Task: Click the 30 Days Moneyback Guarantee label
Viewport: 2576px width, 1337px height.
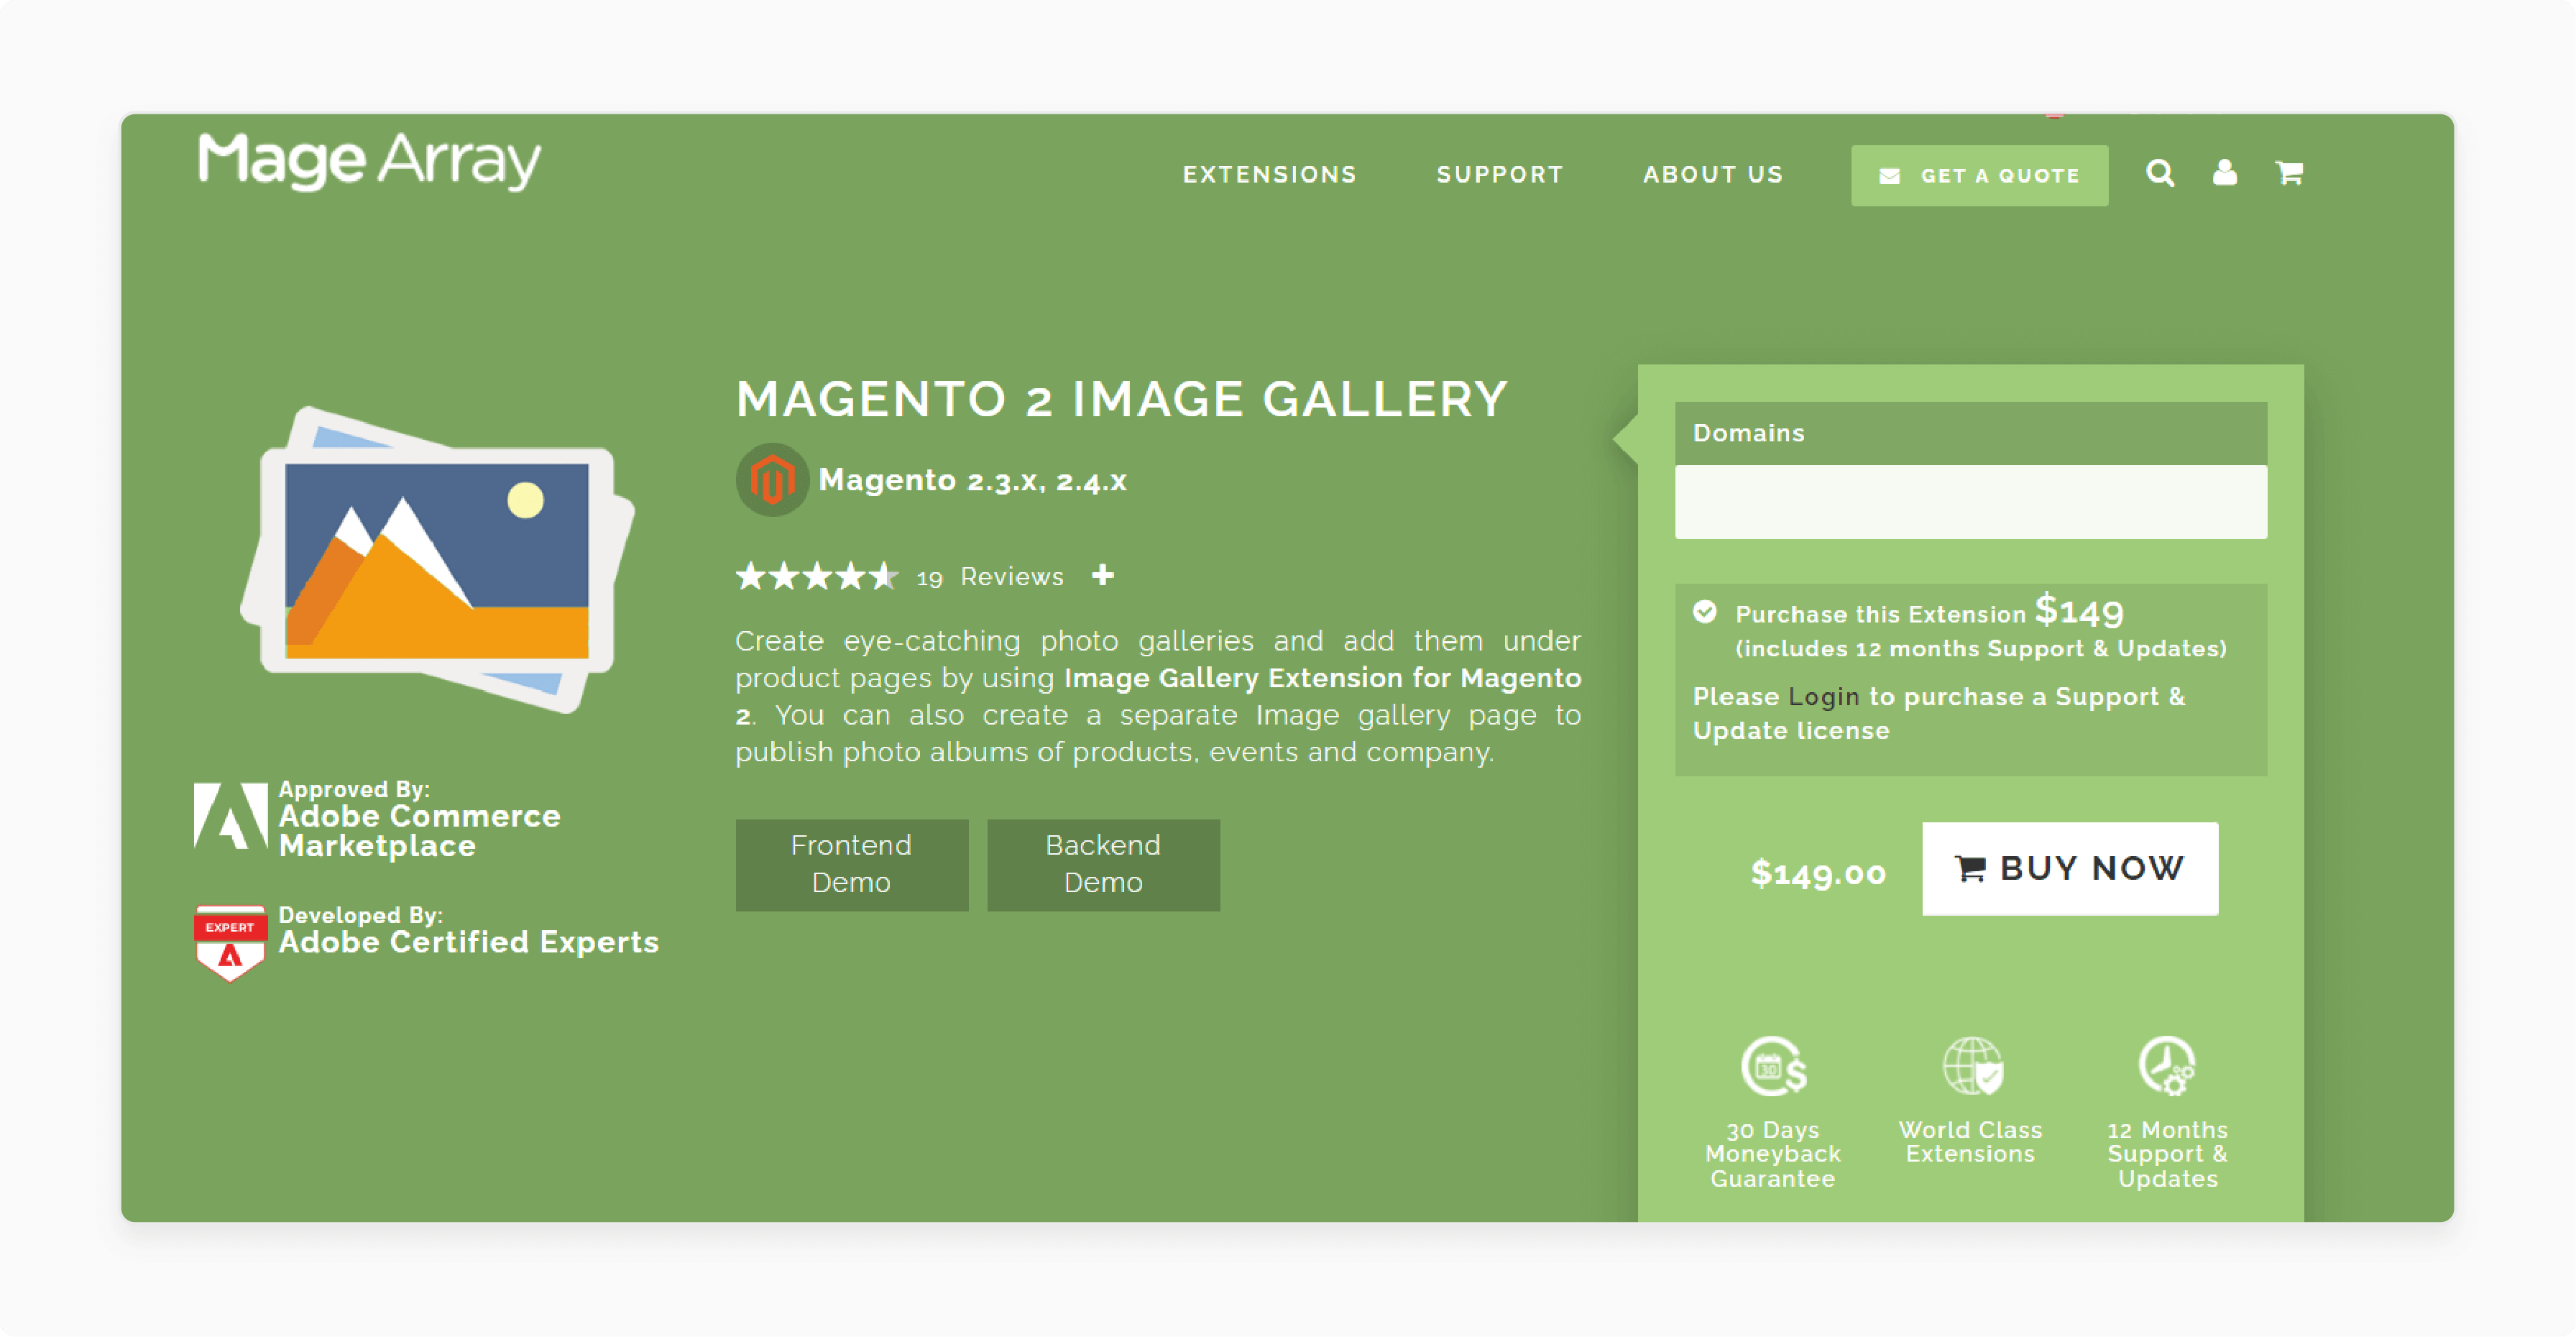Action: (1773, 1155)
